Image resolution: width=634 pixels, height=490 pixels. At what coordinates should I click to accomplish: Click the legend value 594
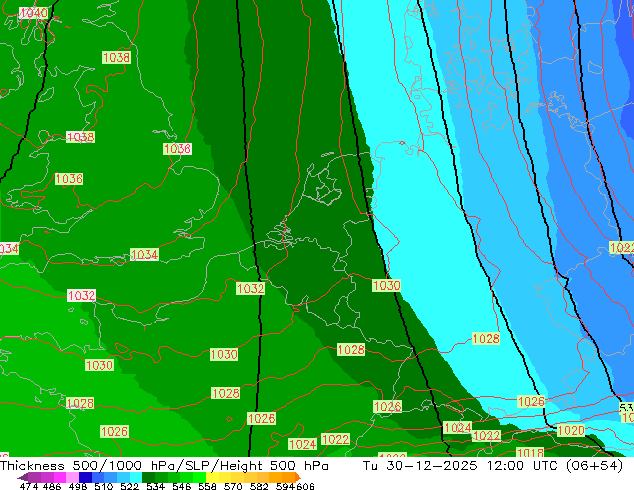[285, 486]
